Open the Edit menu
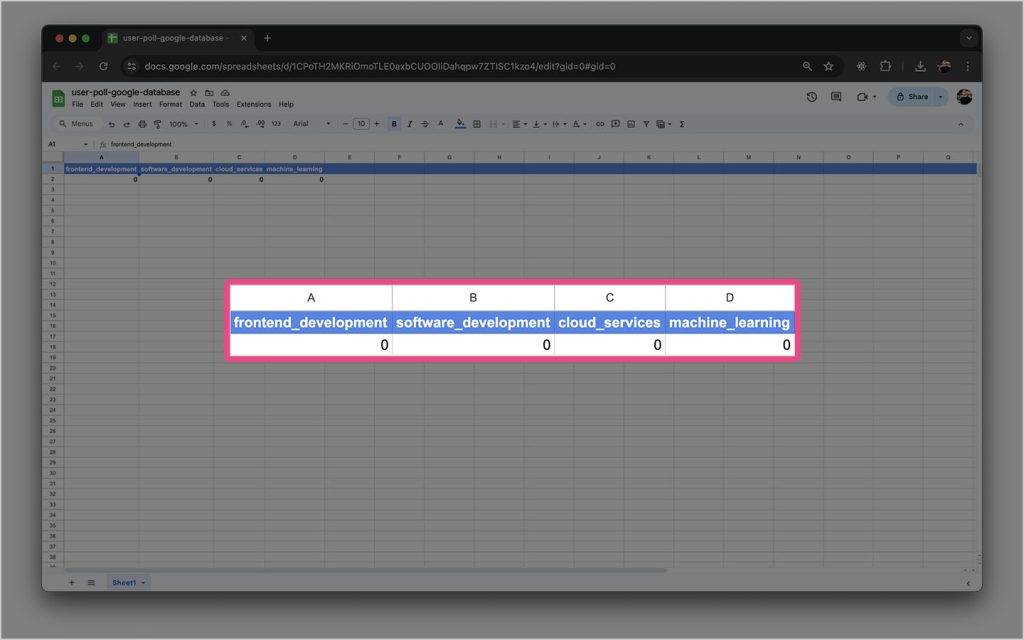The width and height of the screenshot is (1024, 640). [97, 104]
